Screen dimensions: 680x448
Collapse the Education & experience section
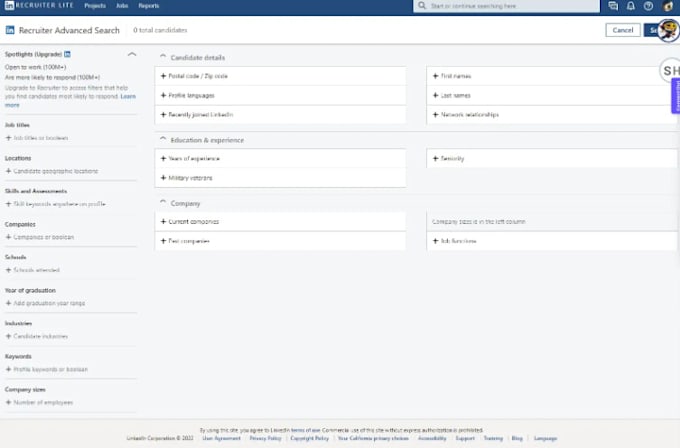point(163,139)
